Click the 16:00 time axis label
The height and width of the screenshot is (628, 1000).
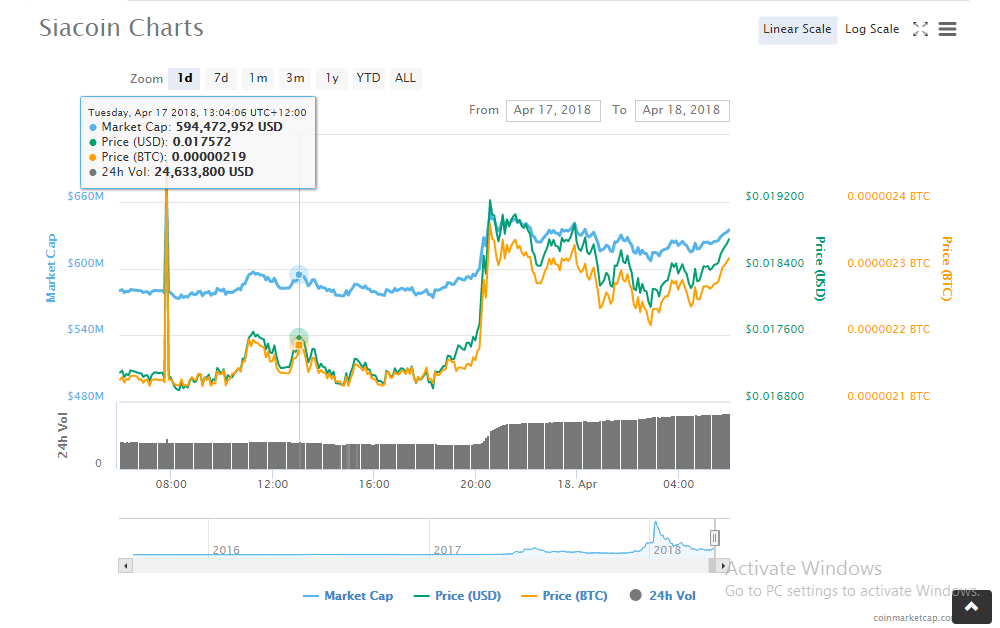click(374, 485)
